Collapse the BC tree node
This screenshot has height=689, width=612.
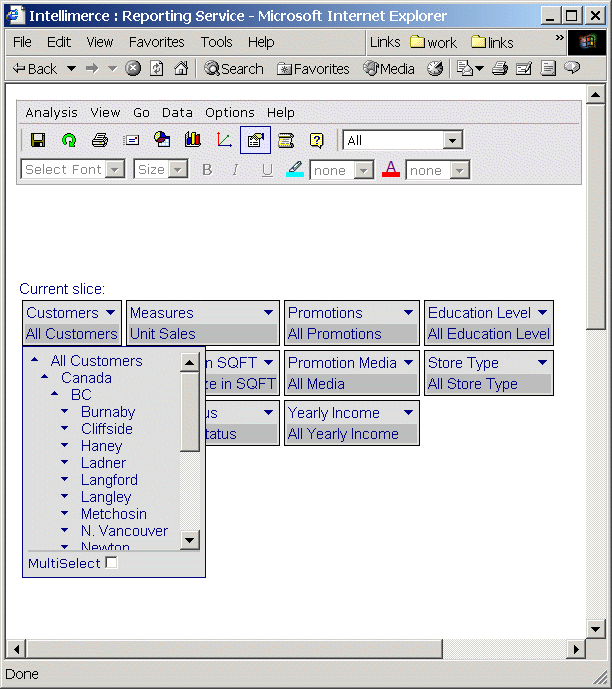(x=54, y=394)
